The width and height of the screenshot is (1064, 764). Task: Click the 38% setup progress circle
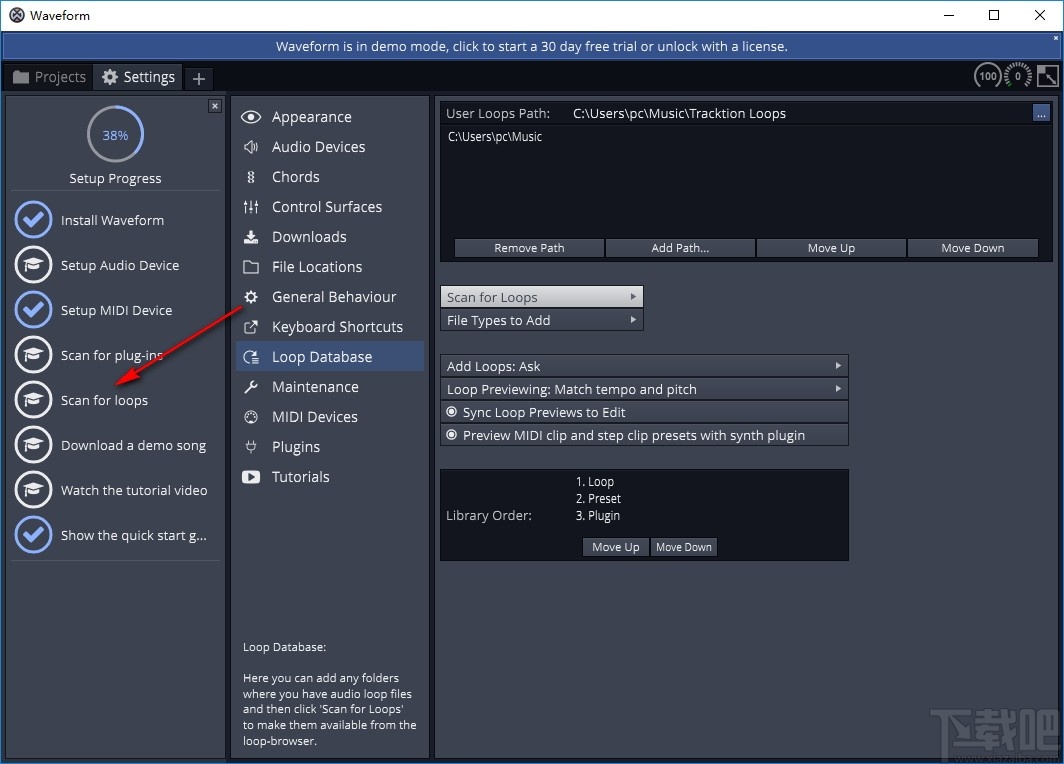pyautogui.click(x=115, y=134)
